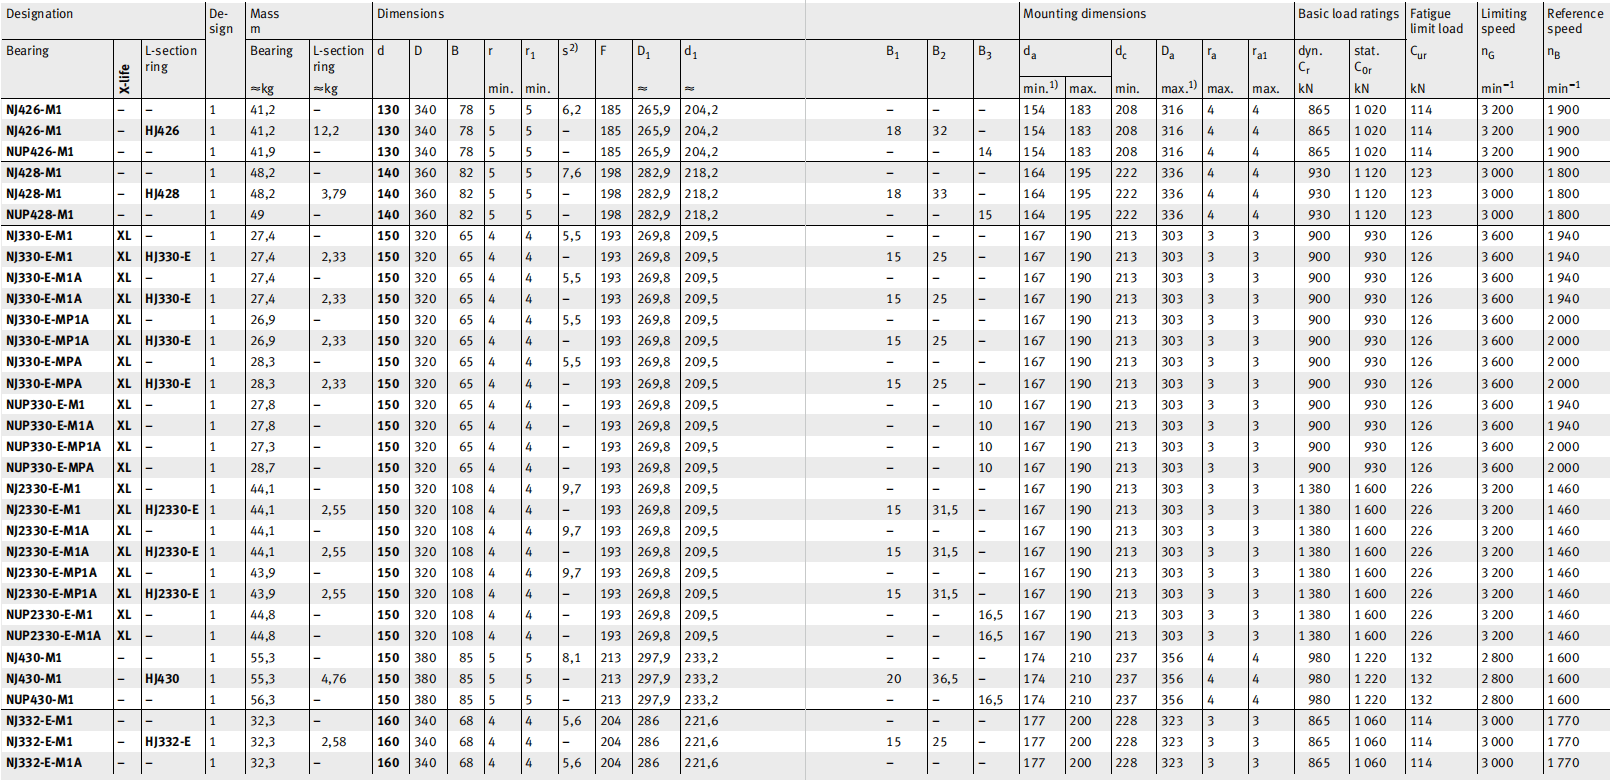Image resolution: width=1610 pixels, height=780 pixels.
Task: Click the Designation column header
Action: point(40,14)
